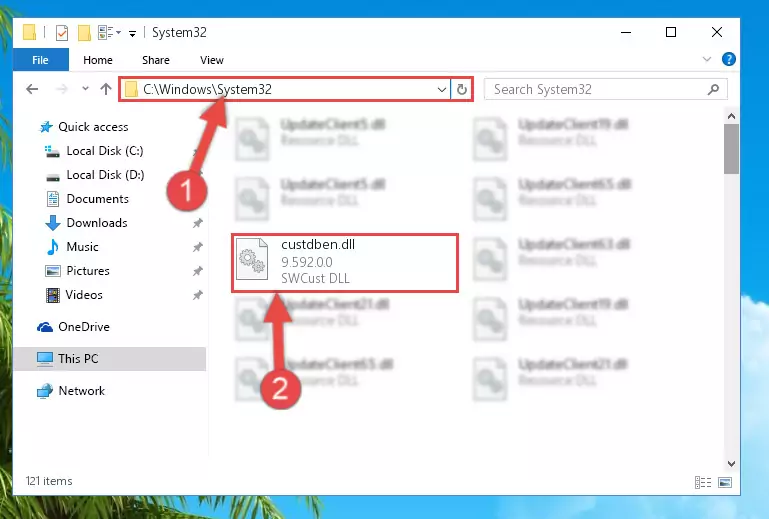Click the pin icon next to Pictures

tap(198, 271)
